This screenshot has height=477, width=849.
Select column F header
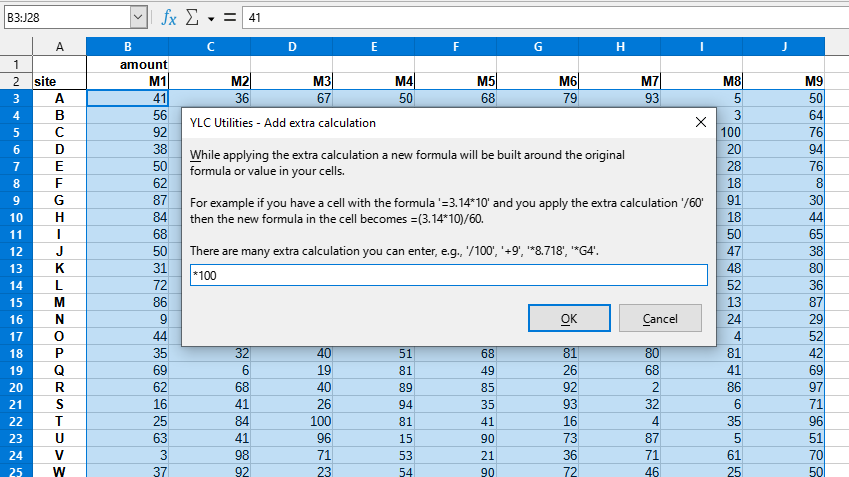tap(456, 47)
